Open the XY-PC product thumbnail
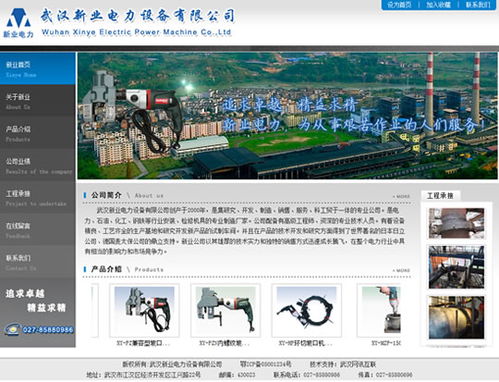Viewport: 499px width, 382px height. 144,310
